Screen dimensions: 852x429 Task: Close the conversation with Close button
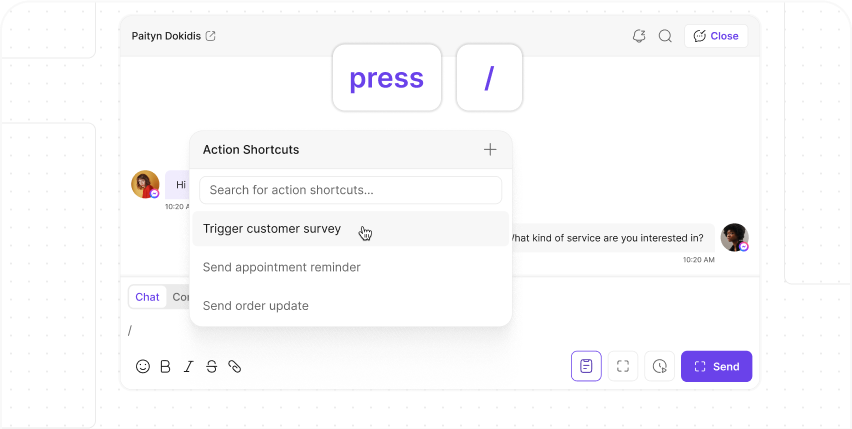[x=716, y=36]
